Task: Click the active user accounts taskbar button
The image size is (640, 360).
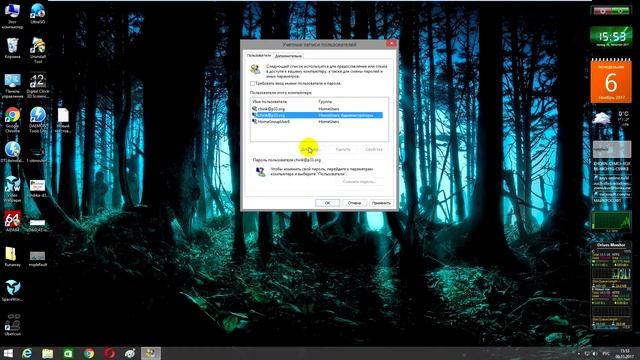Action: tap(151, 353)
